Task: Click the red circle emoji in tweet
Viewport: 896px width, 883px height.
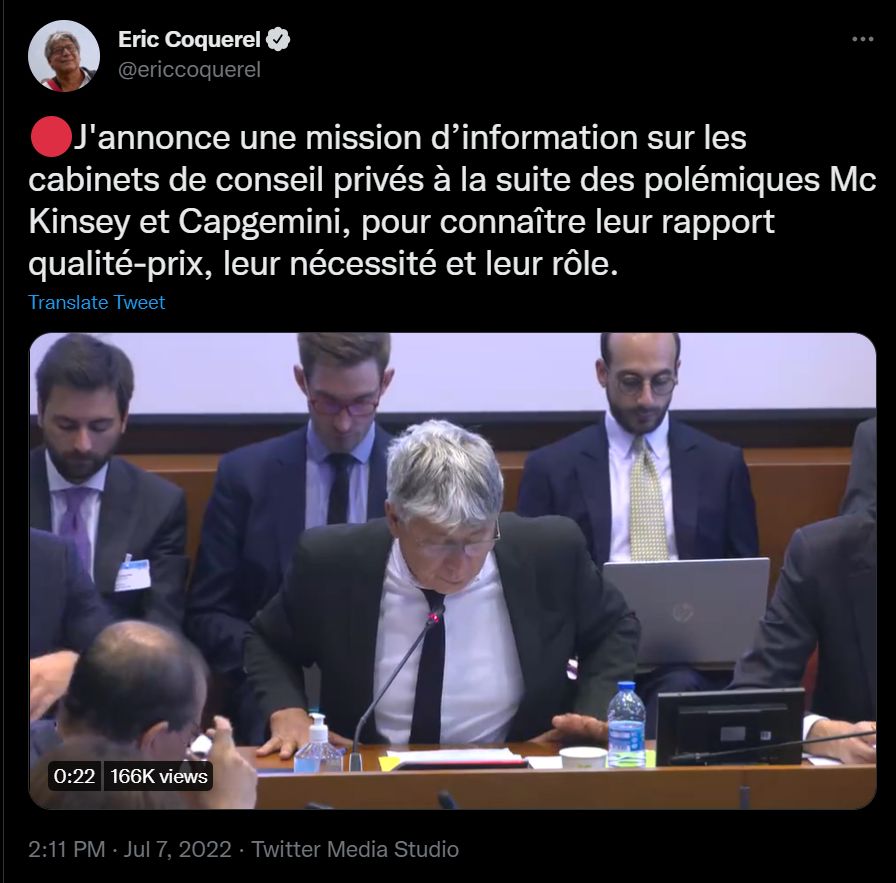Action: (51, 137)
